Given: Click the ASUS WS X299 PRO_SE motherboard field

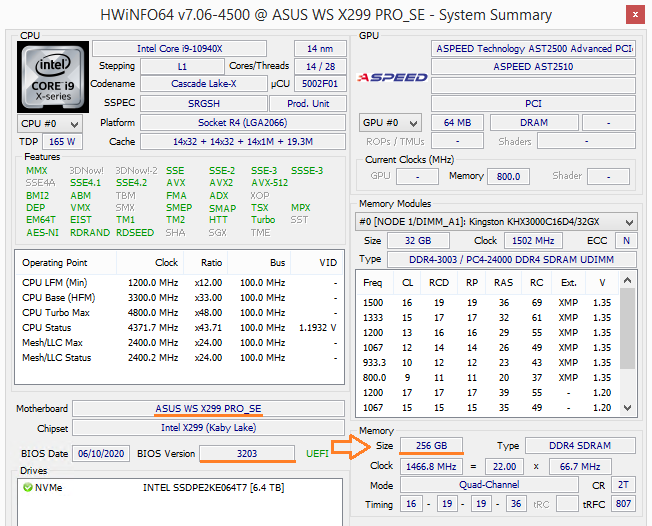Looking at the screenshot, I should coord(208,409).
